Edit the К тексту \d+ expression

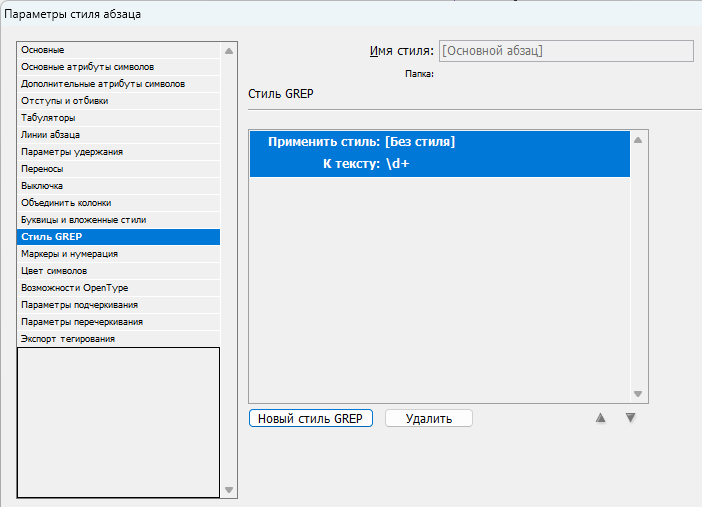point(397,163)
